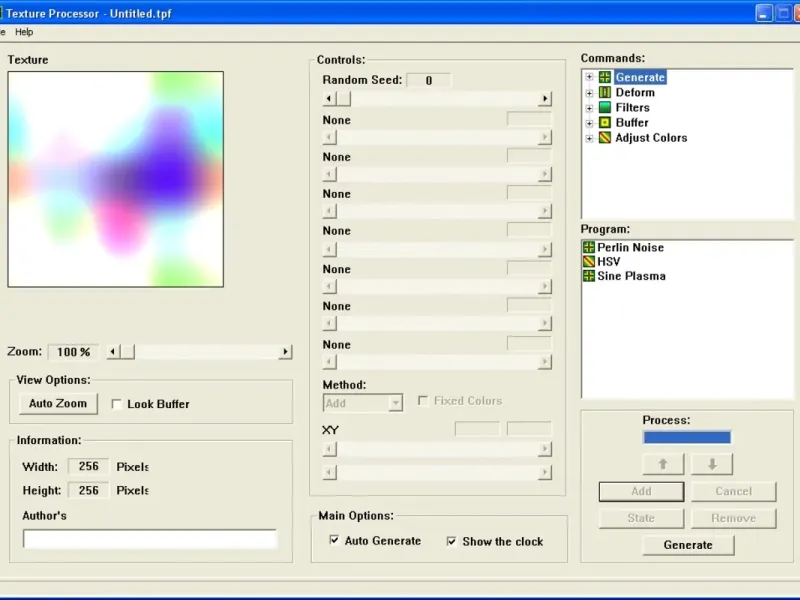Click the Auto Zoom button
This screenshot has width=800, height=600.
point(58,404)
